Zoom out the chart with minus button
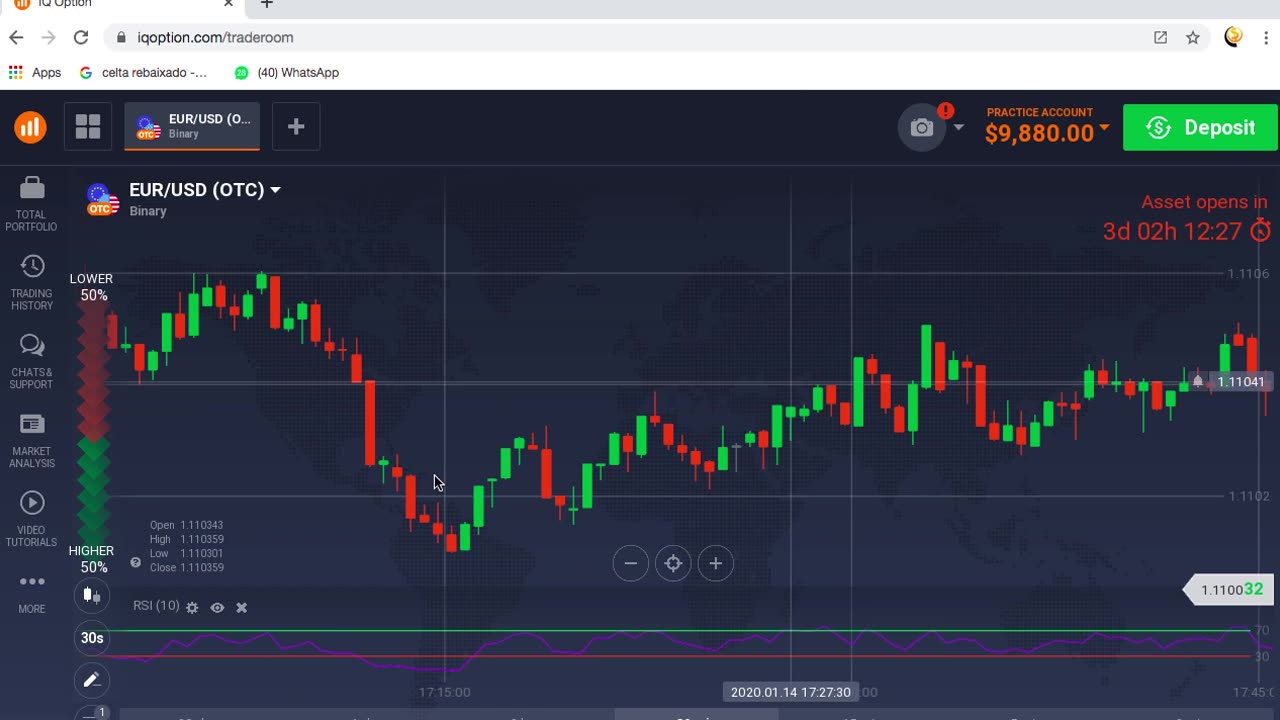Viewport: 1280px width, 720px height. 631,564
